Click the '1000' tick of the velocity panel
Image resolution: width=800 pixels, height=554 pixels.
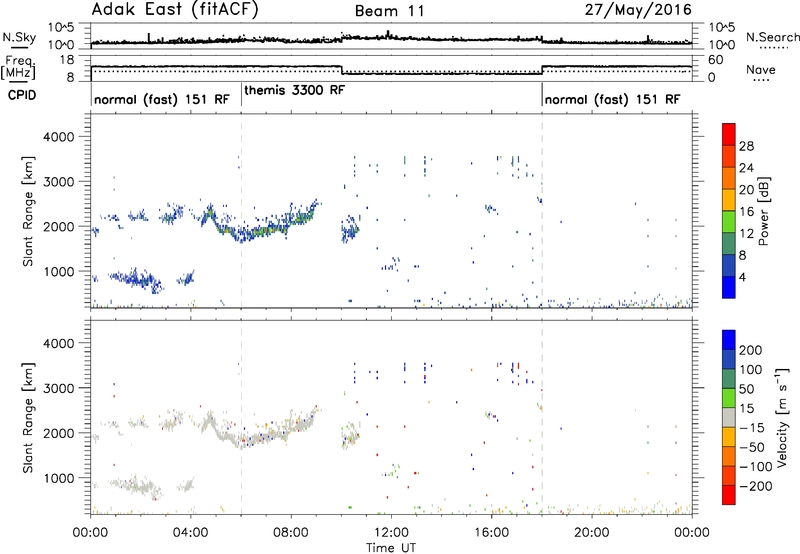(58, 478)
